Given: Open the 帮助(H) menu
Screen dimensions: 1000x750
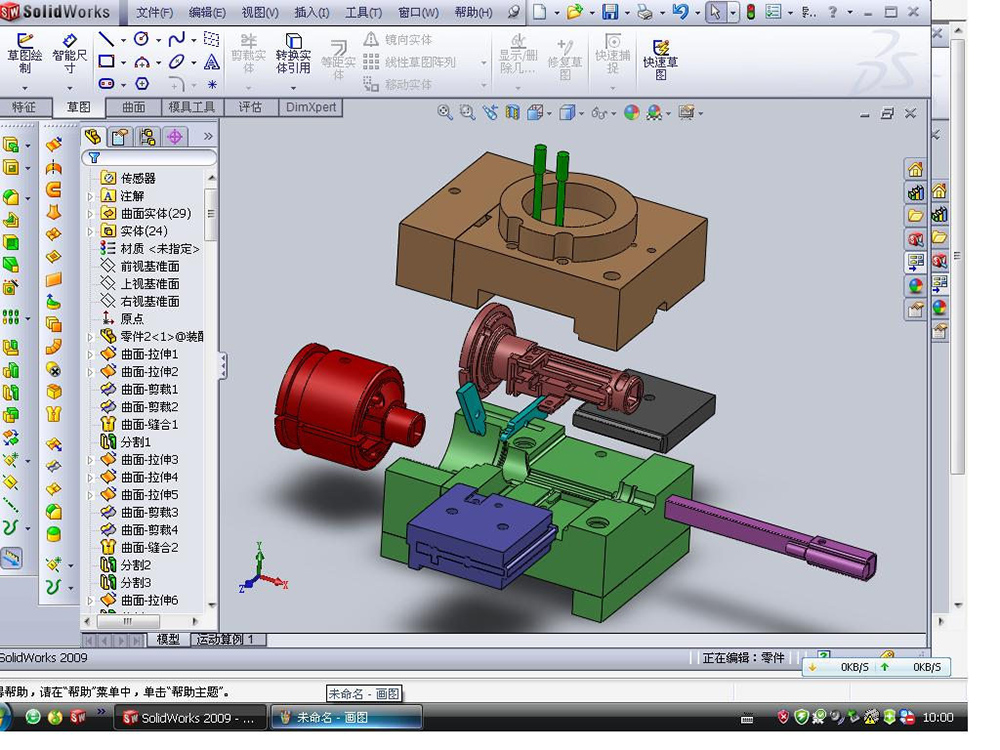Looking at the screenshot, I should point(473,12).
